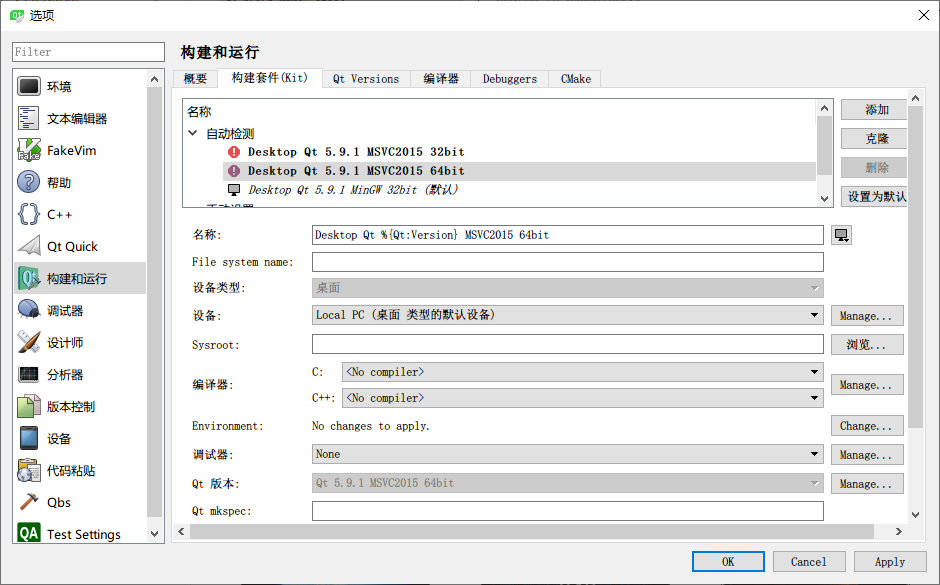Viewport: 940px width, 585px height.
Task: Click the 设置为默认 button
Action: coord(874,197)
